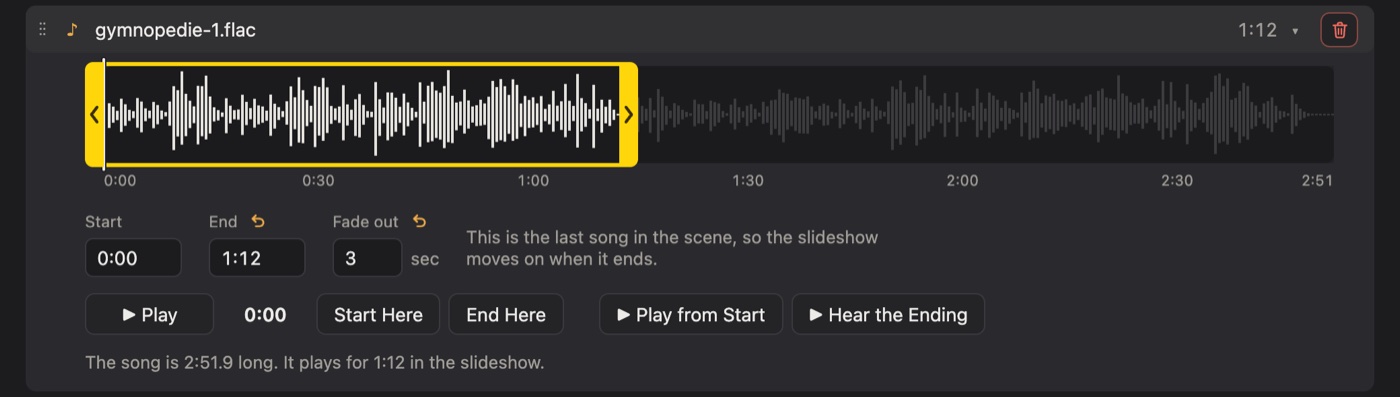The height and width of the screenshot is (397, 1400).
Task: Collapse the song panel using the arrow beside 1:12
Action: coord(1295,31)
